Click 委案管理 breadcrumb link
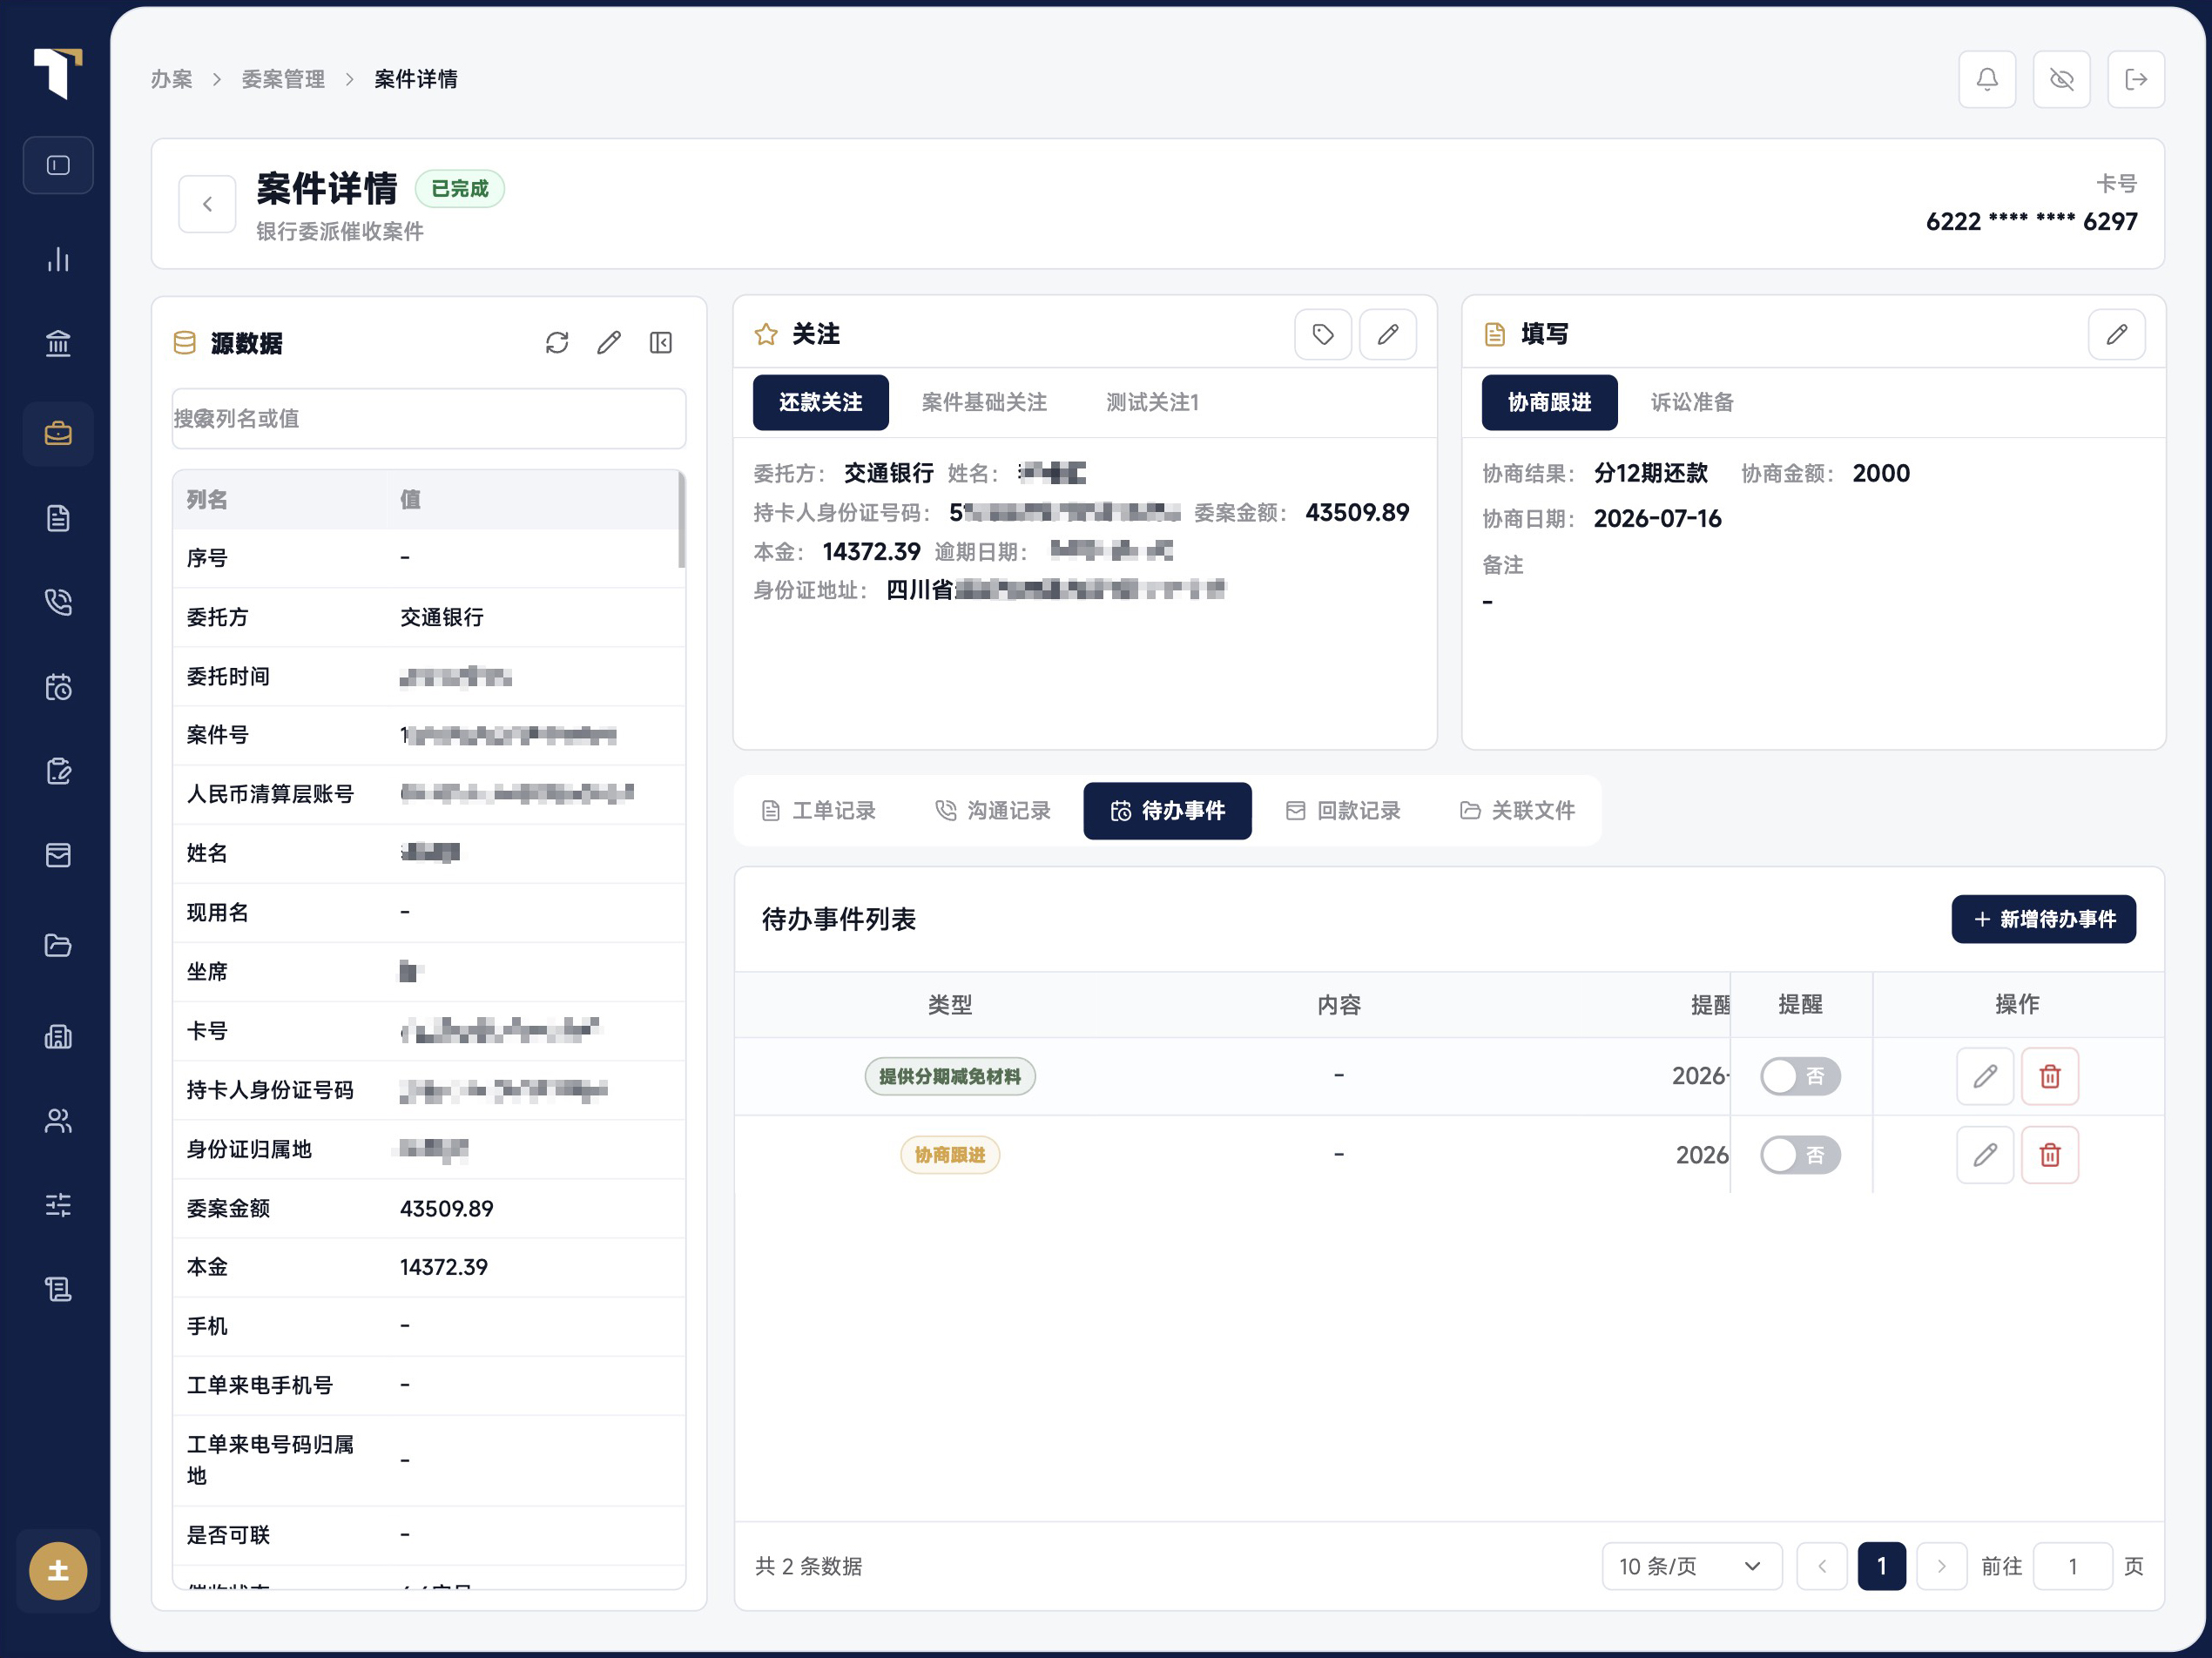The width and height of the screenshot is (2212, 1658). [x=283, y=79]
